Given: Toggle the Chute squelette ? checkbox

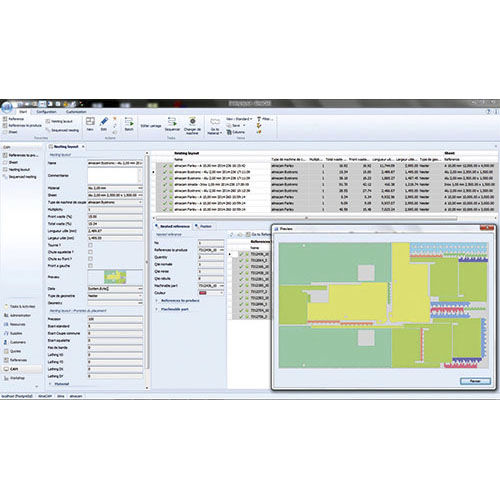Looking at the screenshot, I should click(90, 252).
